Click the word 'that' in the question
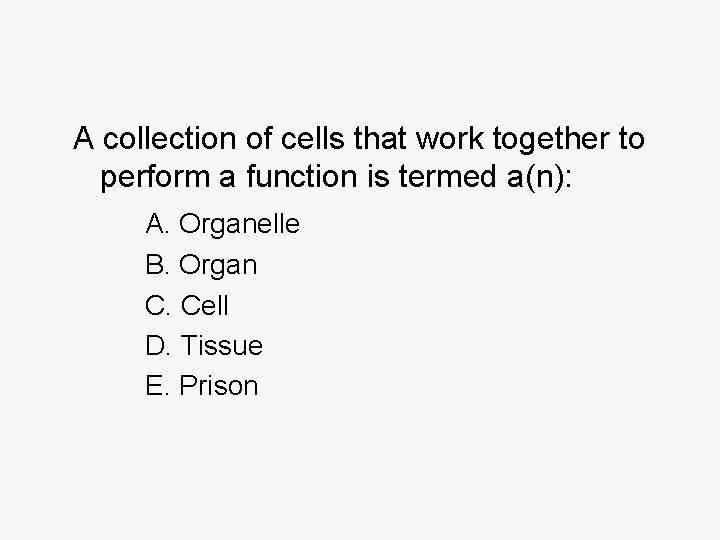The width and height of the screenshot is (720, 540). pyautogui.click(x=380, y=138)
